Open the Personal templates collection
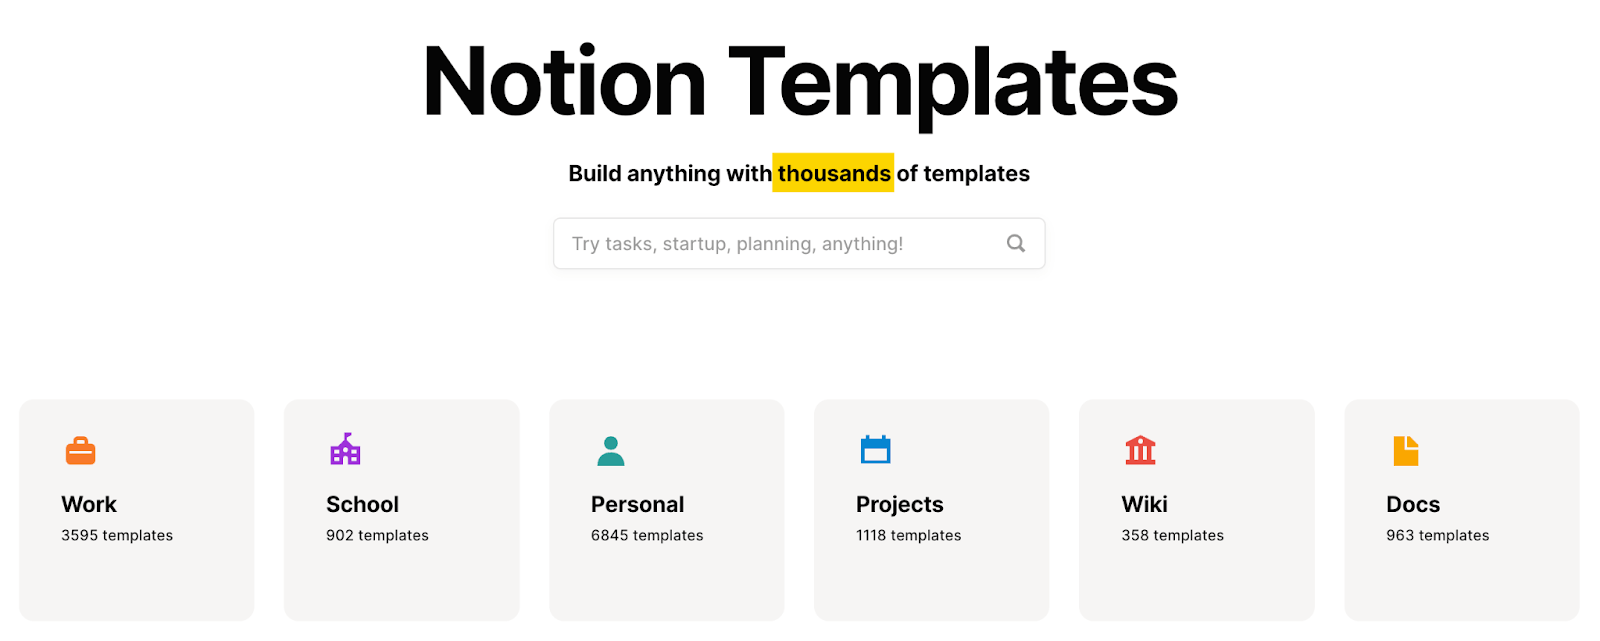This screenshot has width=1600, height=641. coord(666,509)
